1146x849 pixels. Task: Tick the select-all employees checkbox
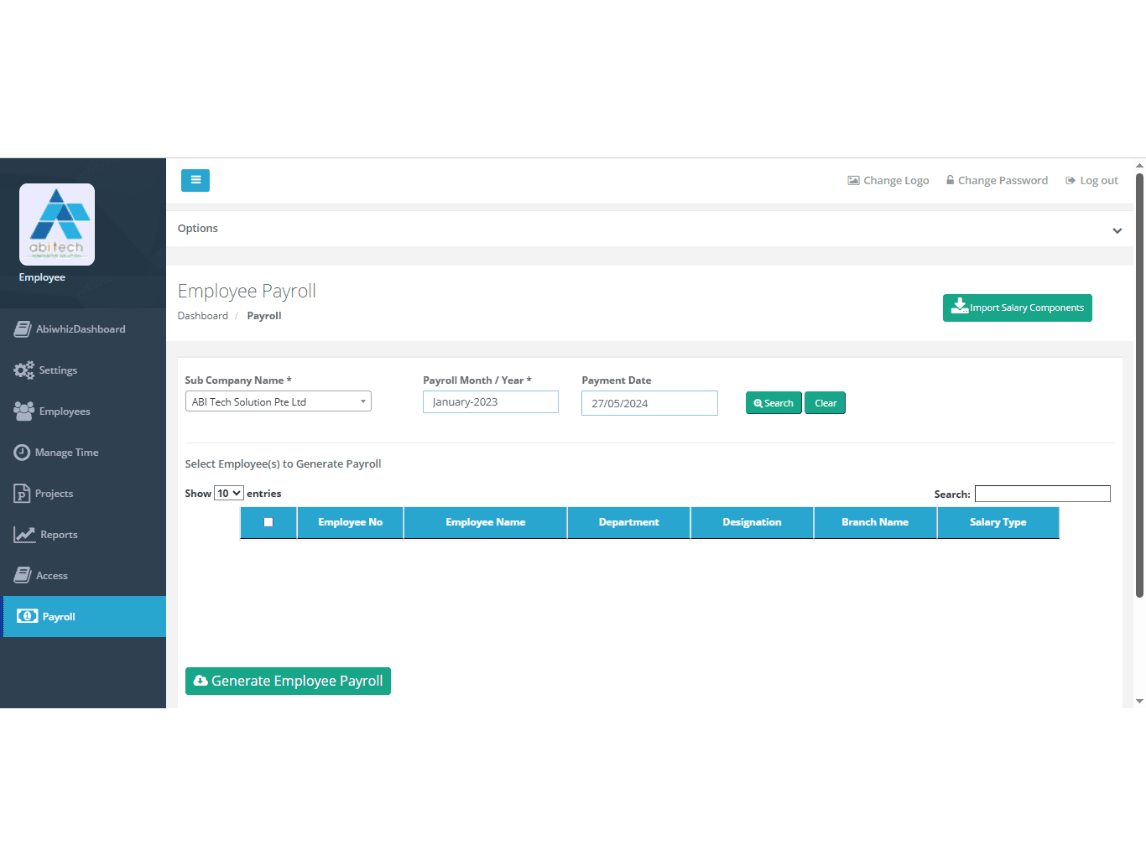point(268,522)
